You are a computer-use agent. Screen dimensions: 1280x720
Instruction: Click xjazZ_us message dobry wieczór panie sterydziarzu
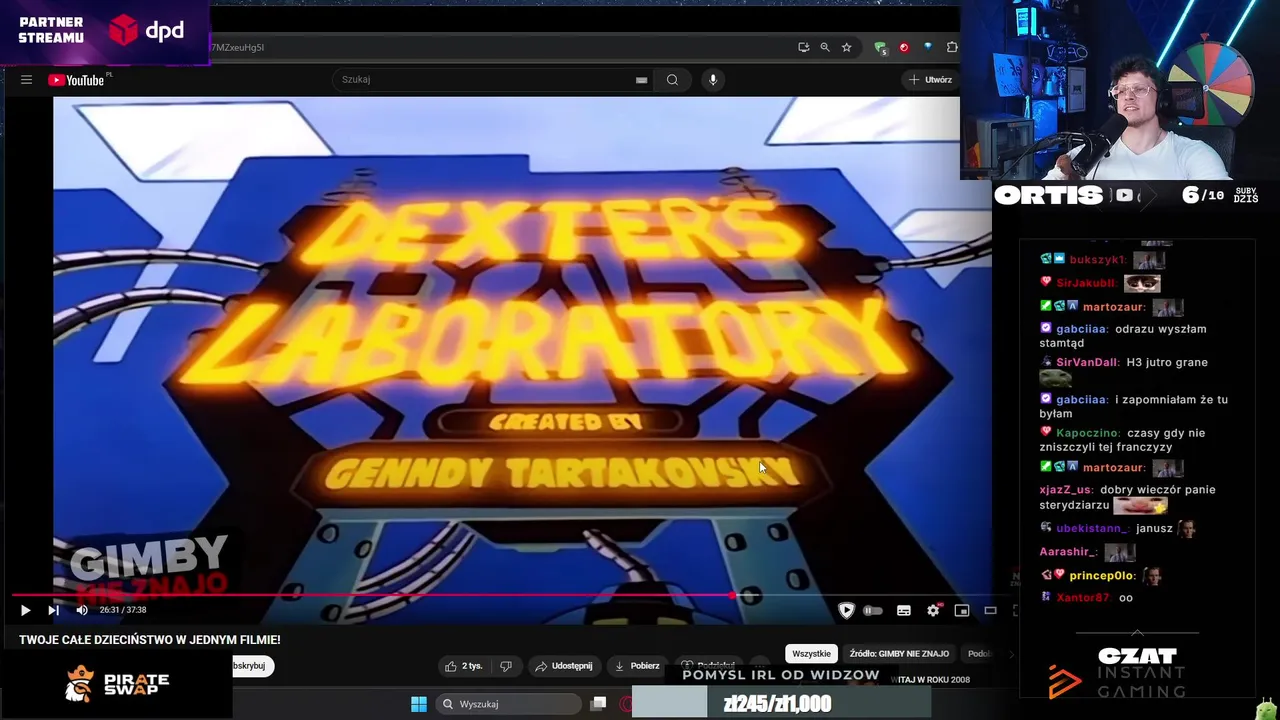1127,497
